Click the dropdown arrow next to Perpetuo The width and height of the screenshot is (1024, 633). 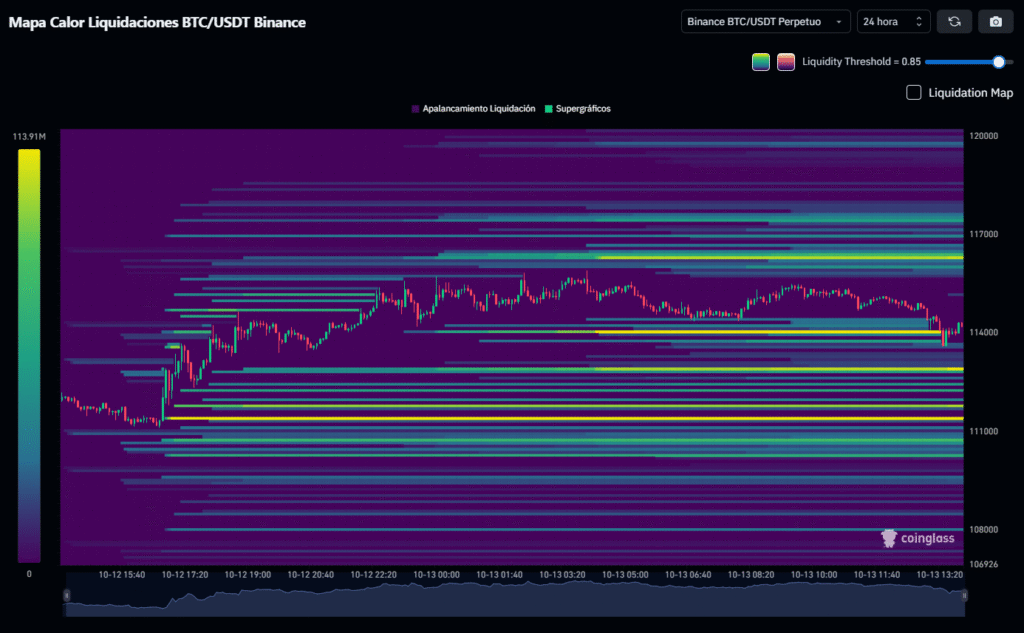[838, 22]
